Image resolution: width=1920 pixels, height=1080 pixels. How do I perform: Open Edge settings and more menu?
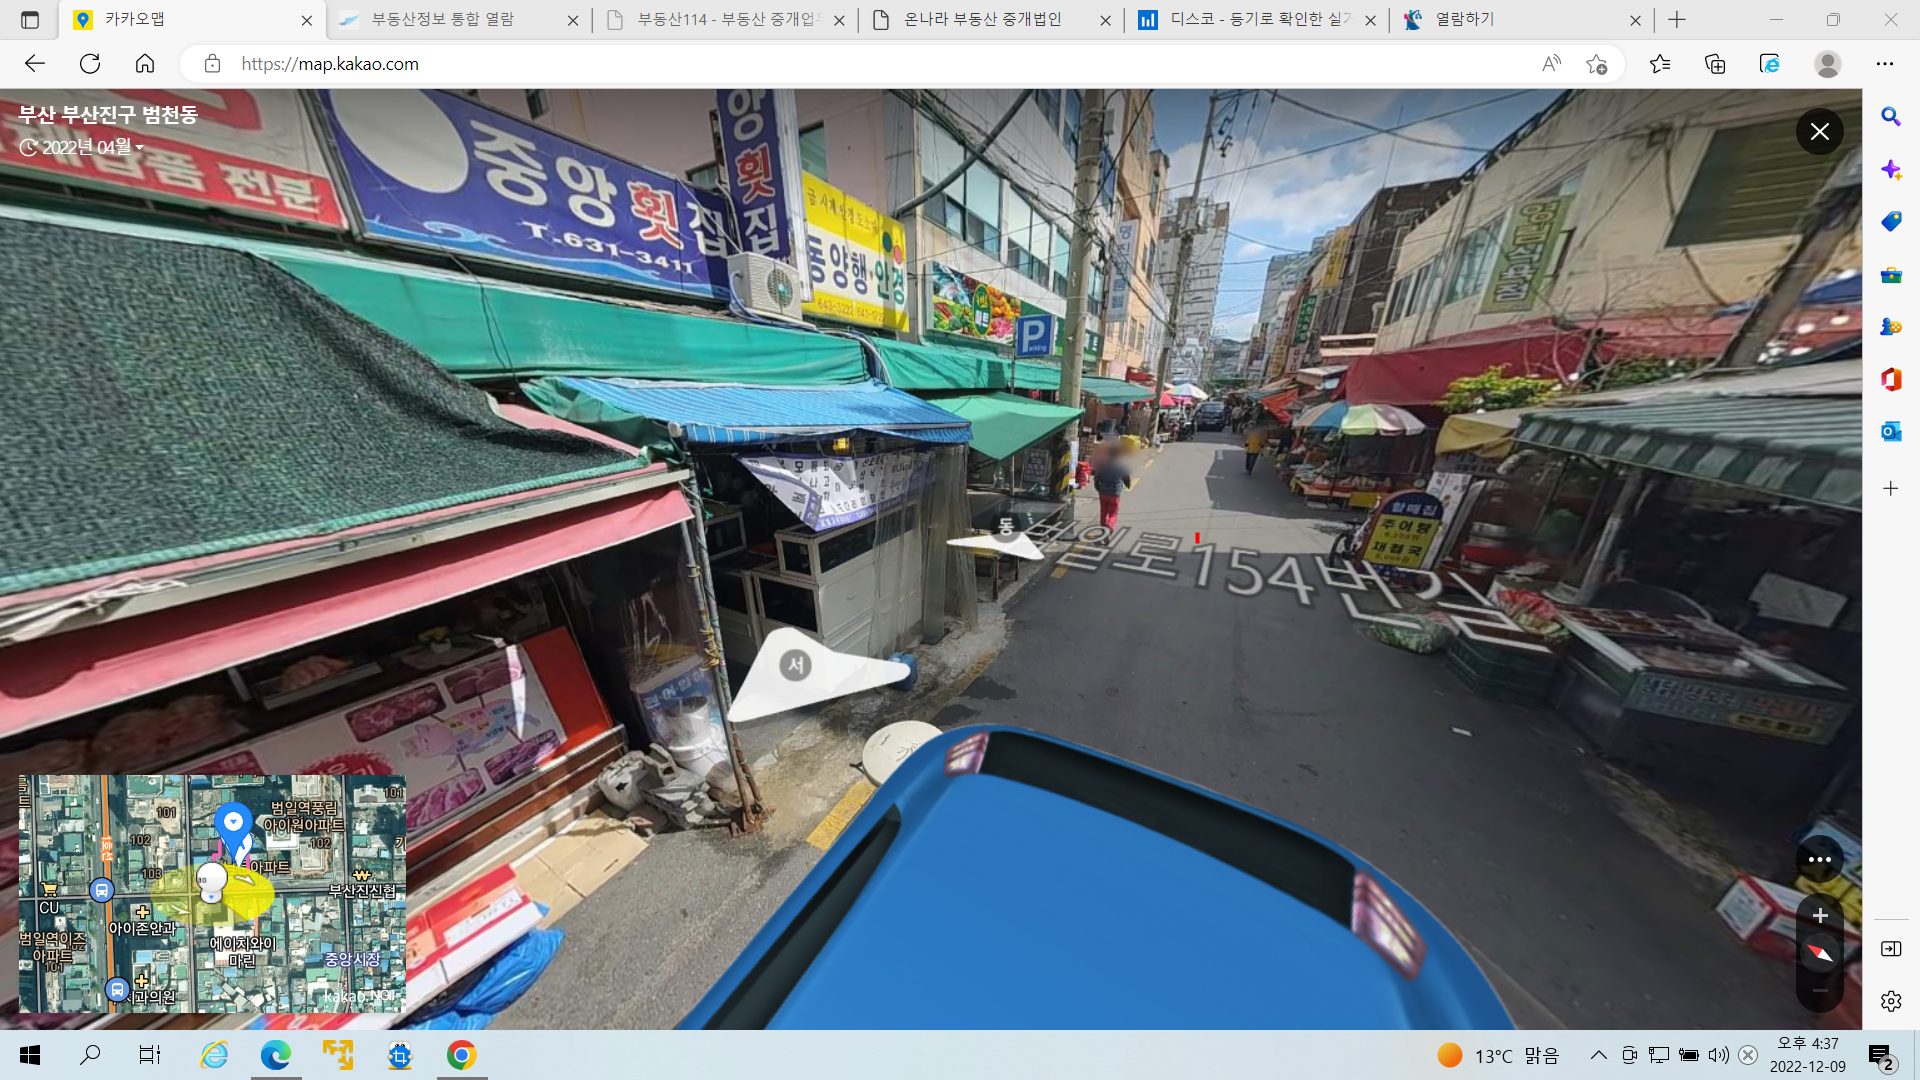(x=1885, y=64)
